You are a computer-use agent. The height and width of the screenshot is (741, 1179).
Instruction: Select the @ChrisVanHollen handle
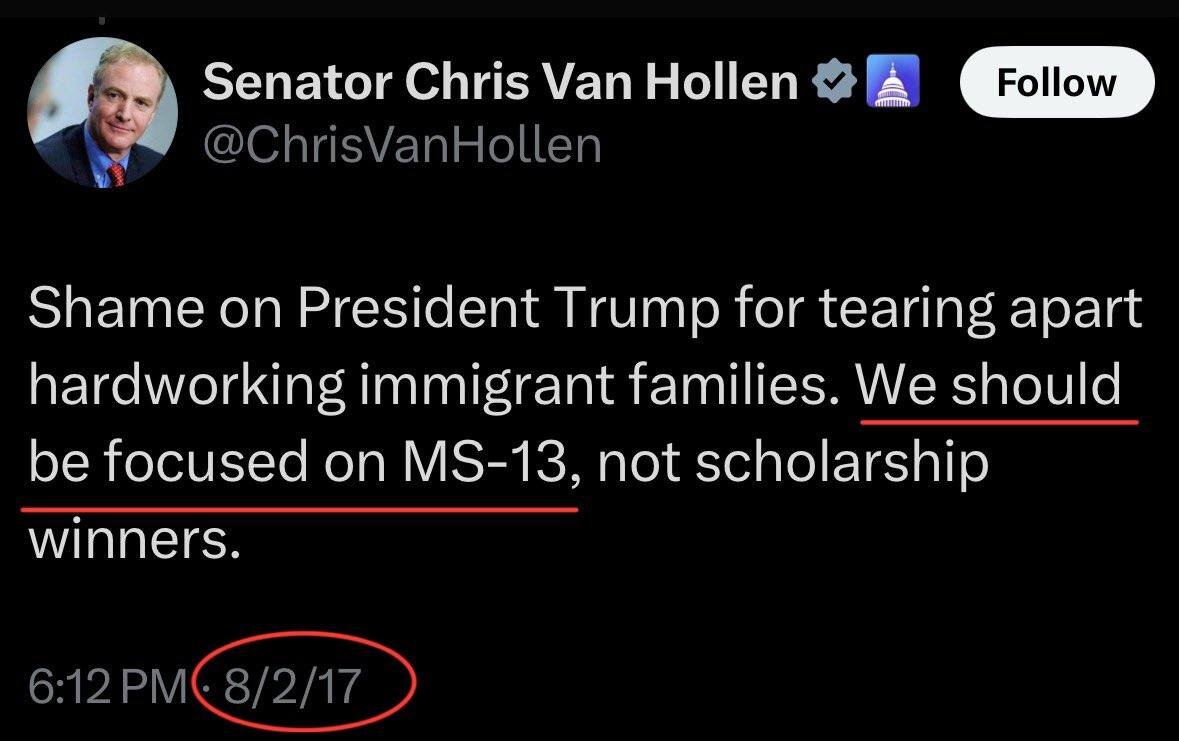(402, 145)
